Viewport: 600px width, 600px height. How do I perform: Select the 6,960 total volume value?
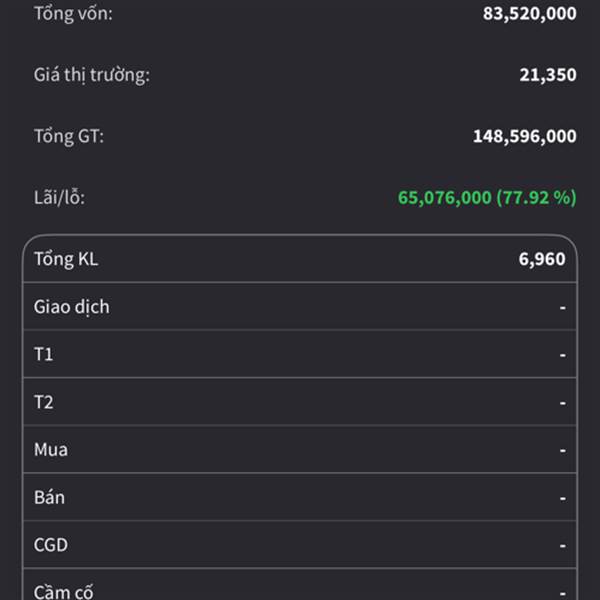point(541,259)
